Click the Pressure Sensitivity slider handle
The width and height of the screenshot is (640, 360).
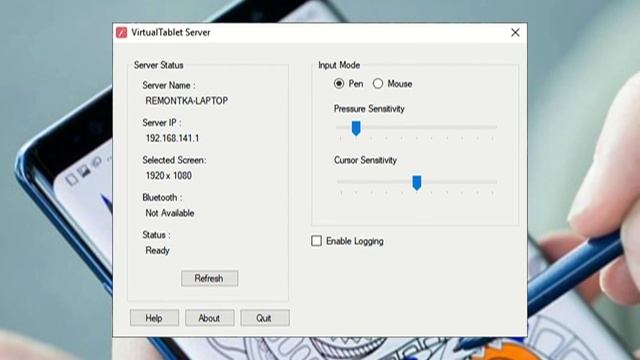pyautogui.click(x=356, y=128)
